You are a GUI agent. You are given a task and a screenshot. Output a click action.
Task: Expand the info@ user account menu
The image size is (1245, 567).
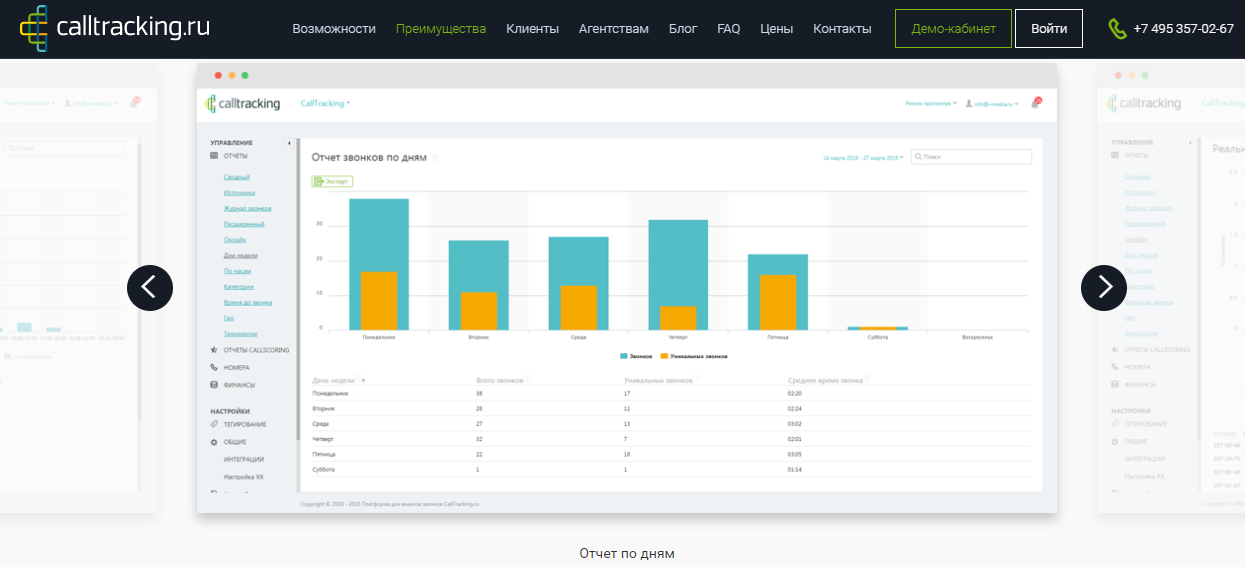(995, 103)
